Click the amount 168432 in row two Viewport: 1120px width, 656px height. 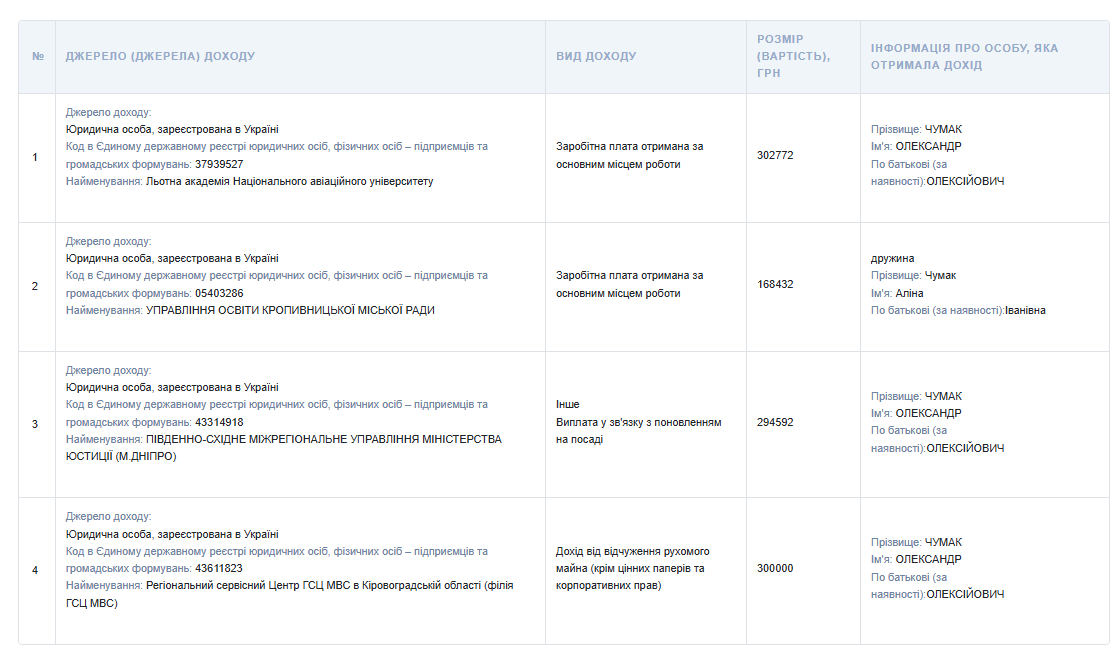tap(775, 284)
